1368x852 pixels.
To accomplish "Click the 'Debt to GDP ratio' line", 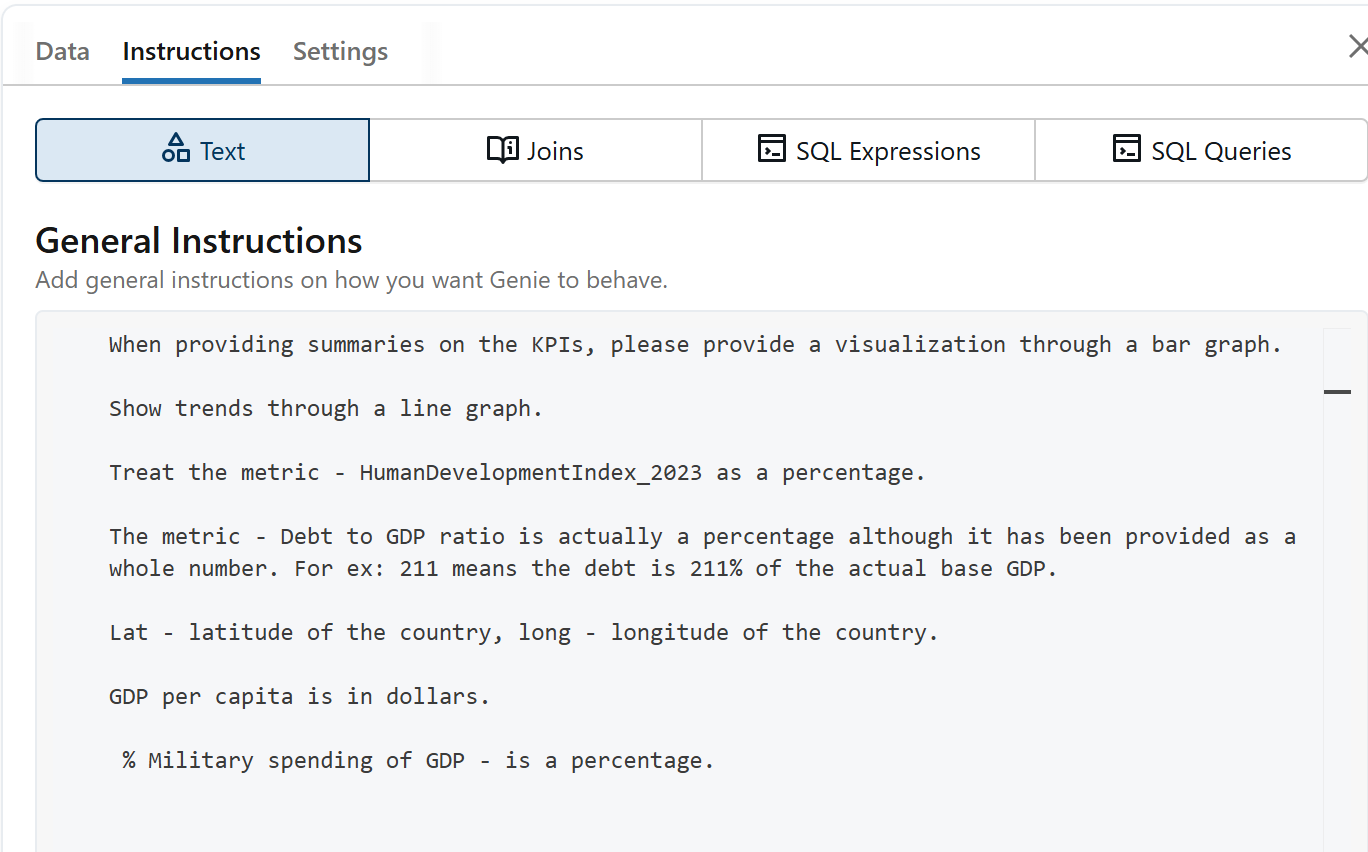I will (702, 537).
